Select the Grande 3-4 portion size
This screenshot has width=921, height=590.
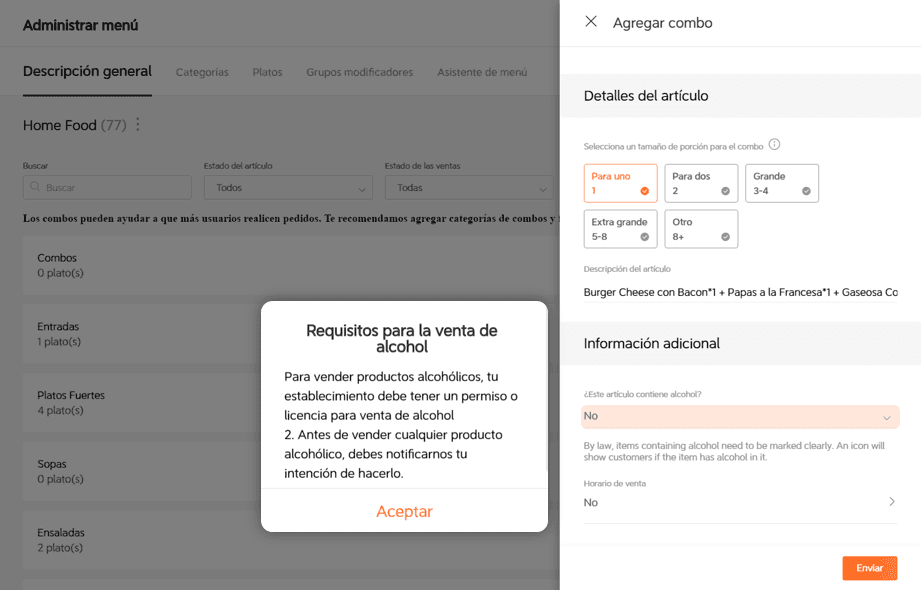coord(782,183)
